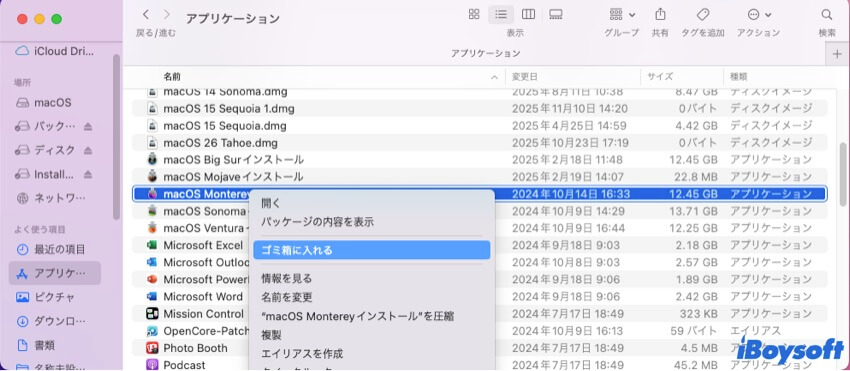Screen dimensions: 850x371
Task: Switch to icon grid view
Action: (474, 15)
